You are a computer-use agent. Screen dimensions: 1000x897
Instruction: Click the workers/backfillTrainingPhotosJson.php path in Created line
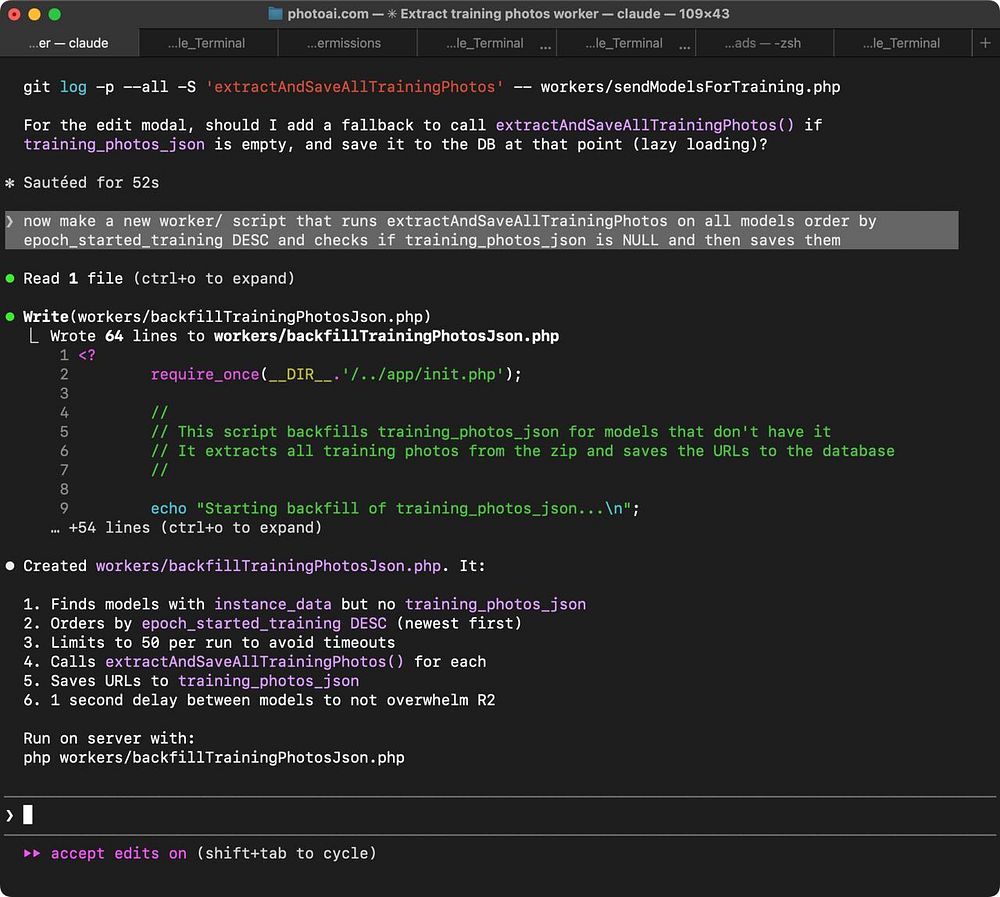[268, 566]
